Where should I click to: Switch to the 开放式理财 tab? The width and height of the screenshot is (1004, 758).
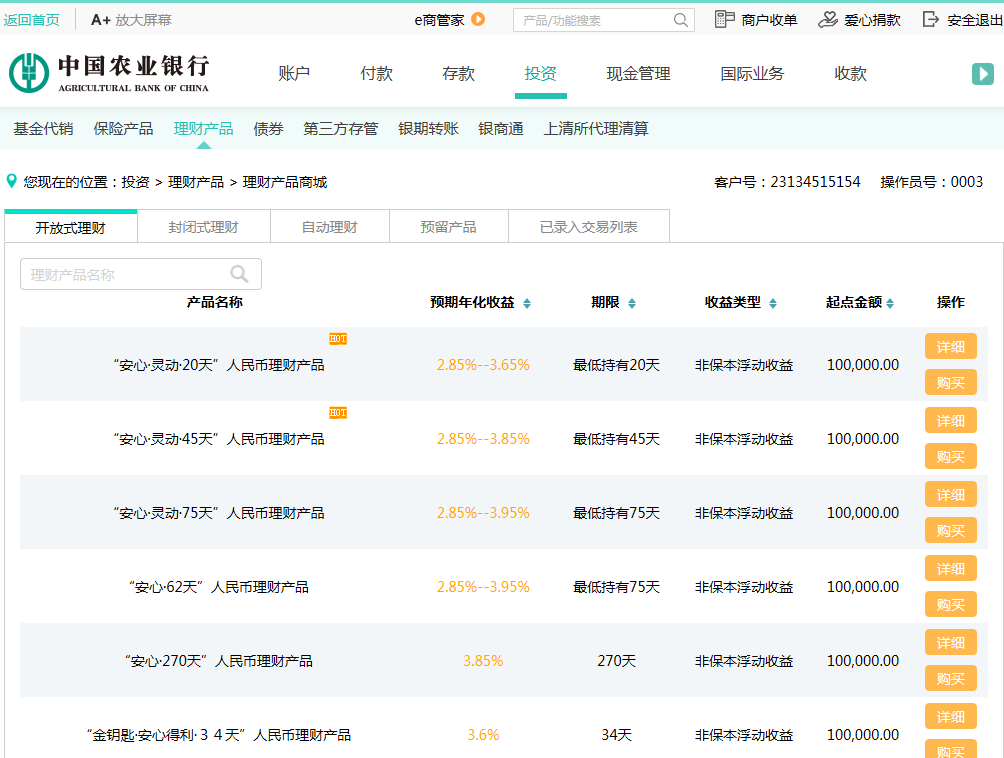tap(70, 227)
